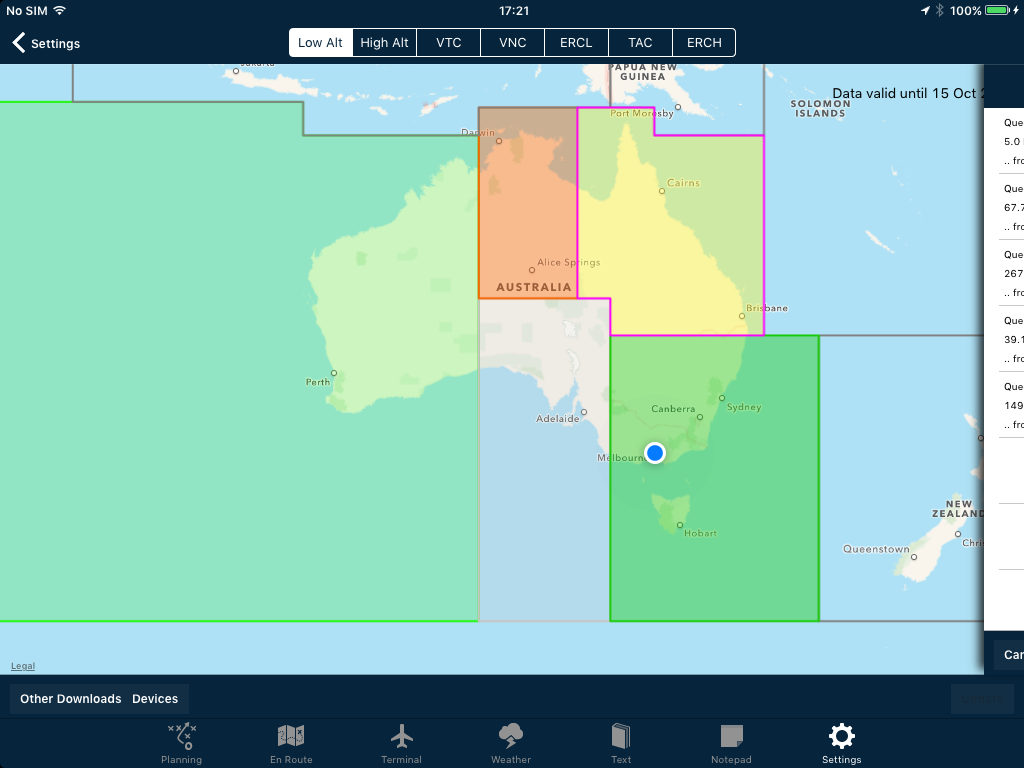Open the Weather cloud icon
1024x768 pixels.
point(511,736)
